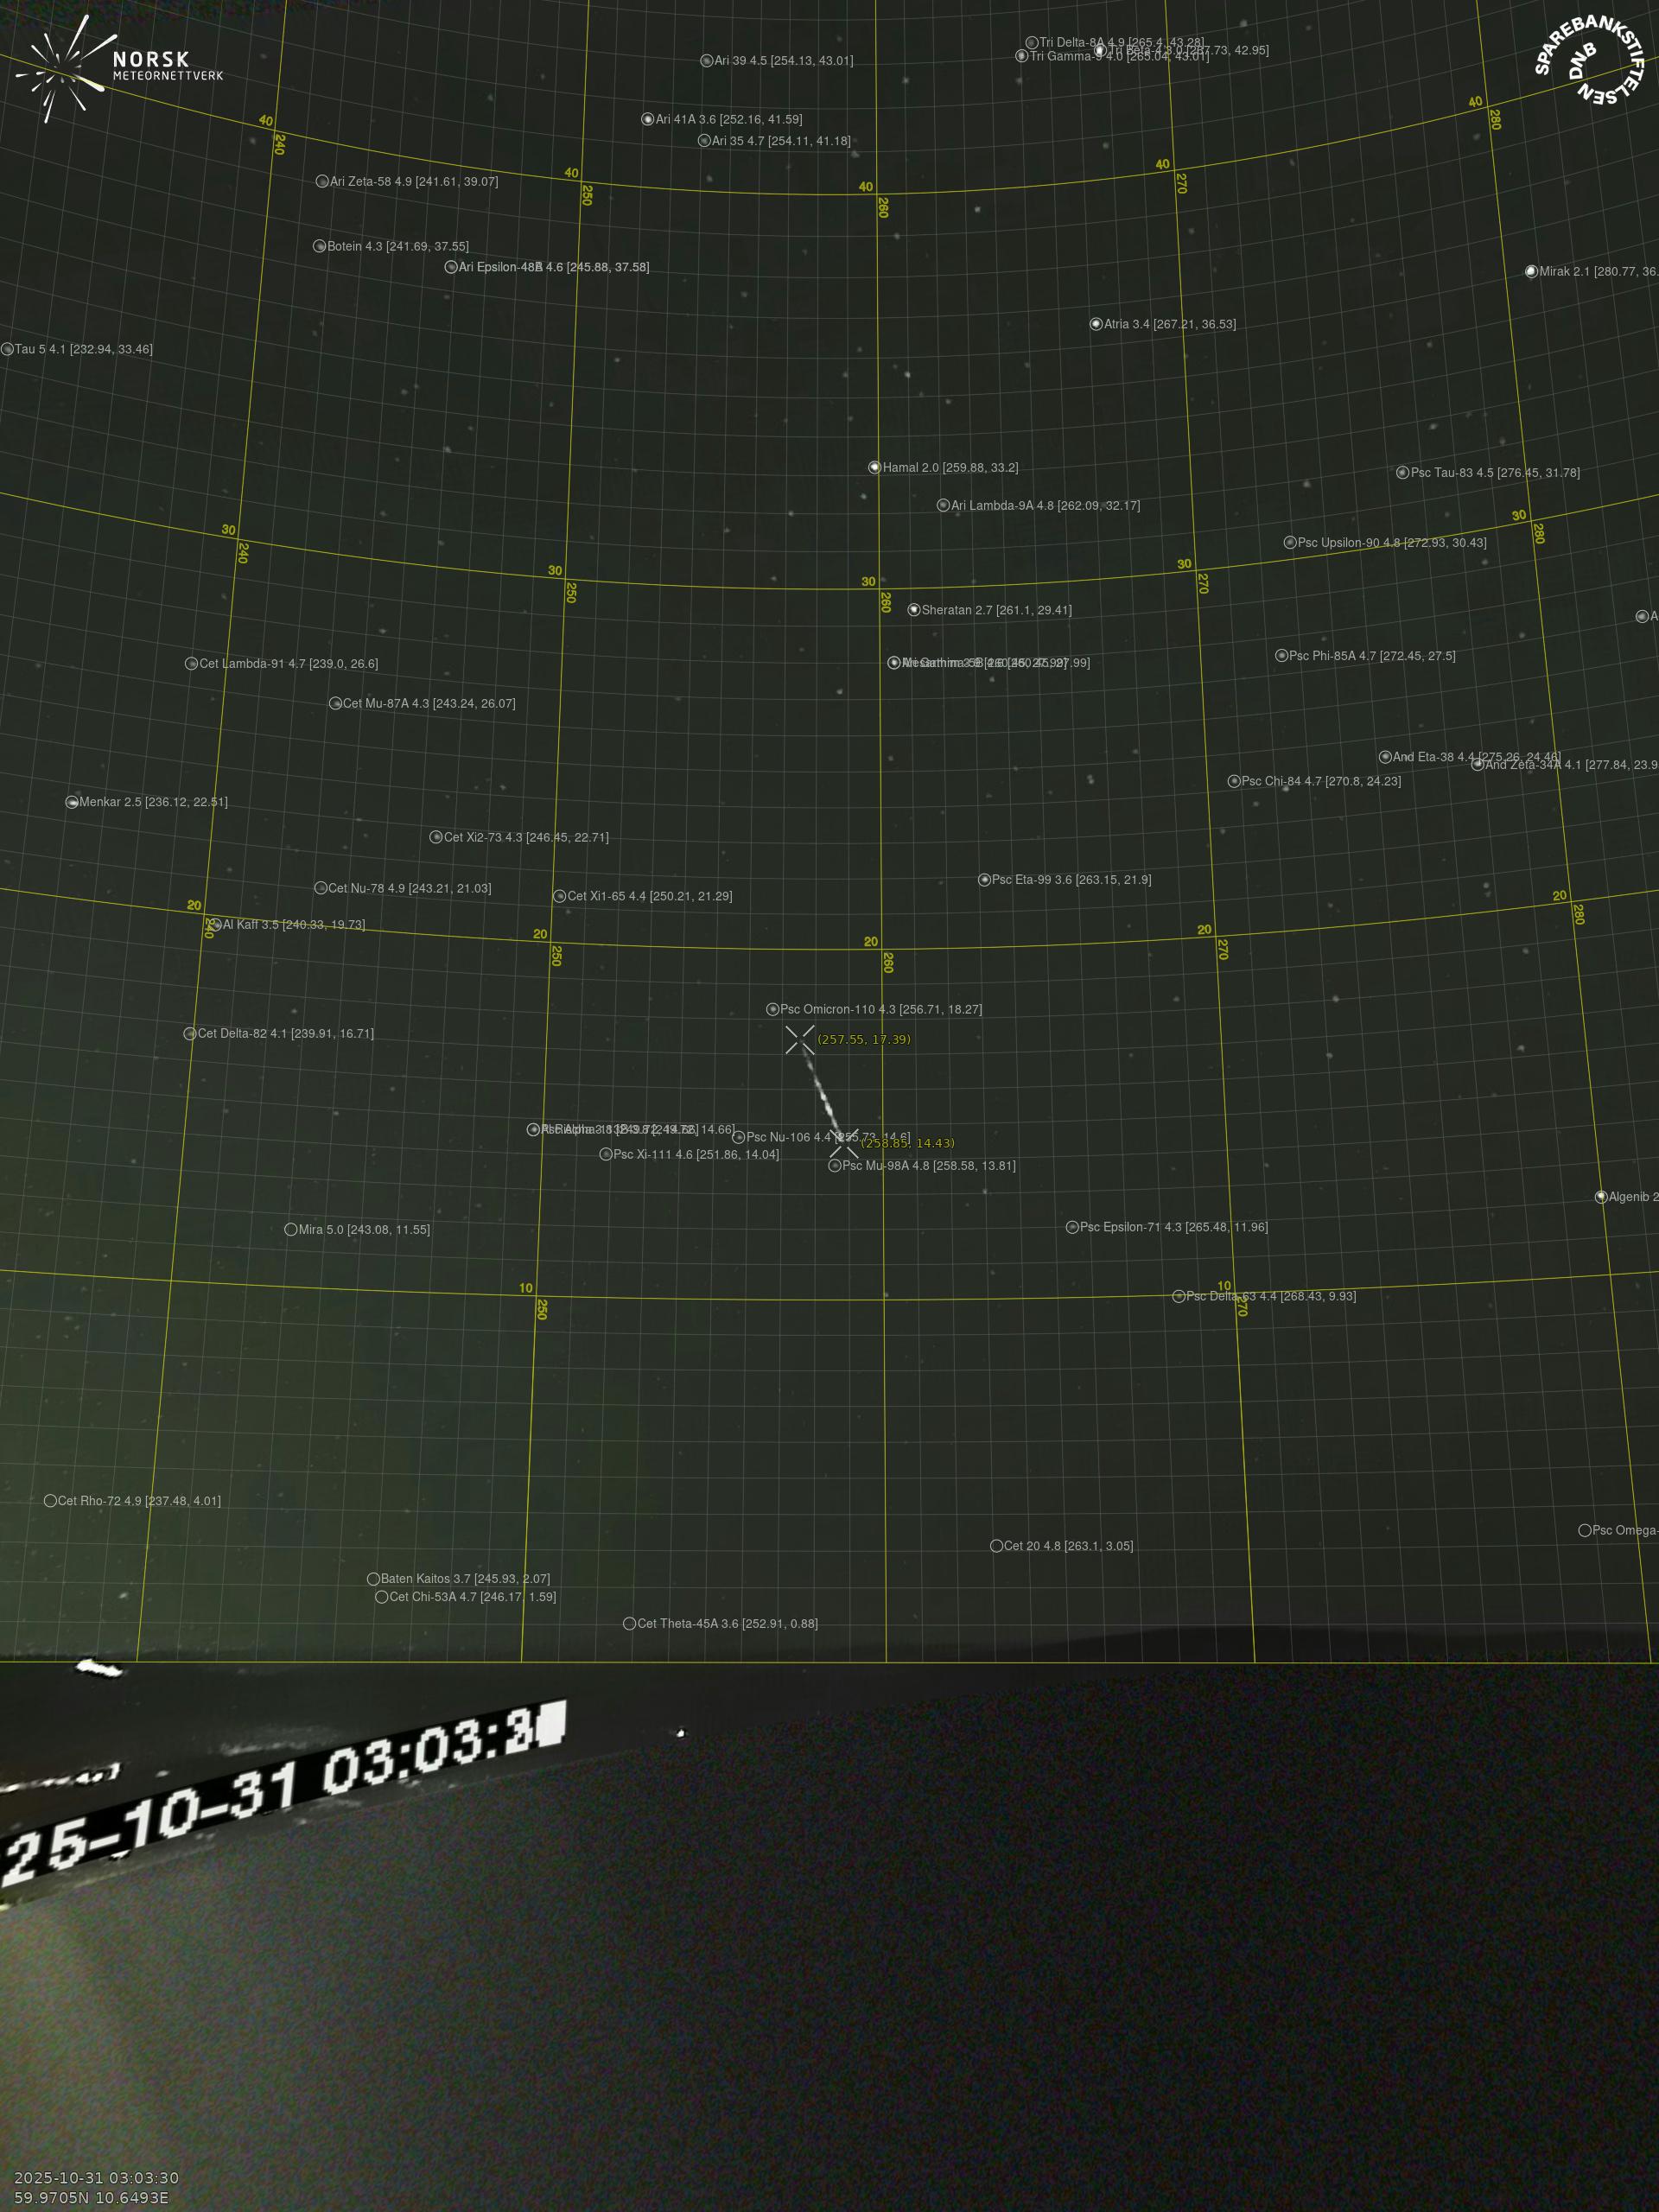Click the 59.9705N 10.6493E coordinates text
1659x2212 pixels.
coord(91,2197)
